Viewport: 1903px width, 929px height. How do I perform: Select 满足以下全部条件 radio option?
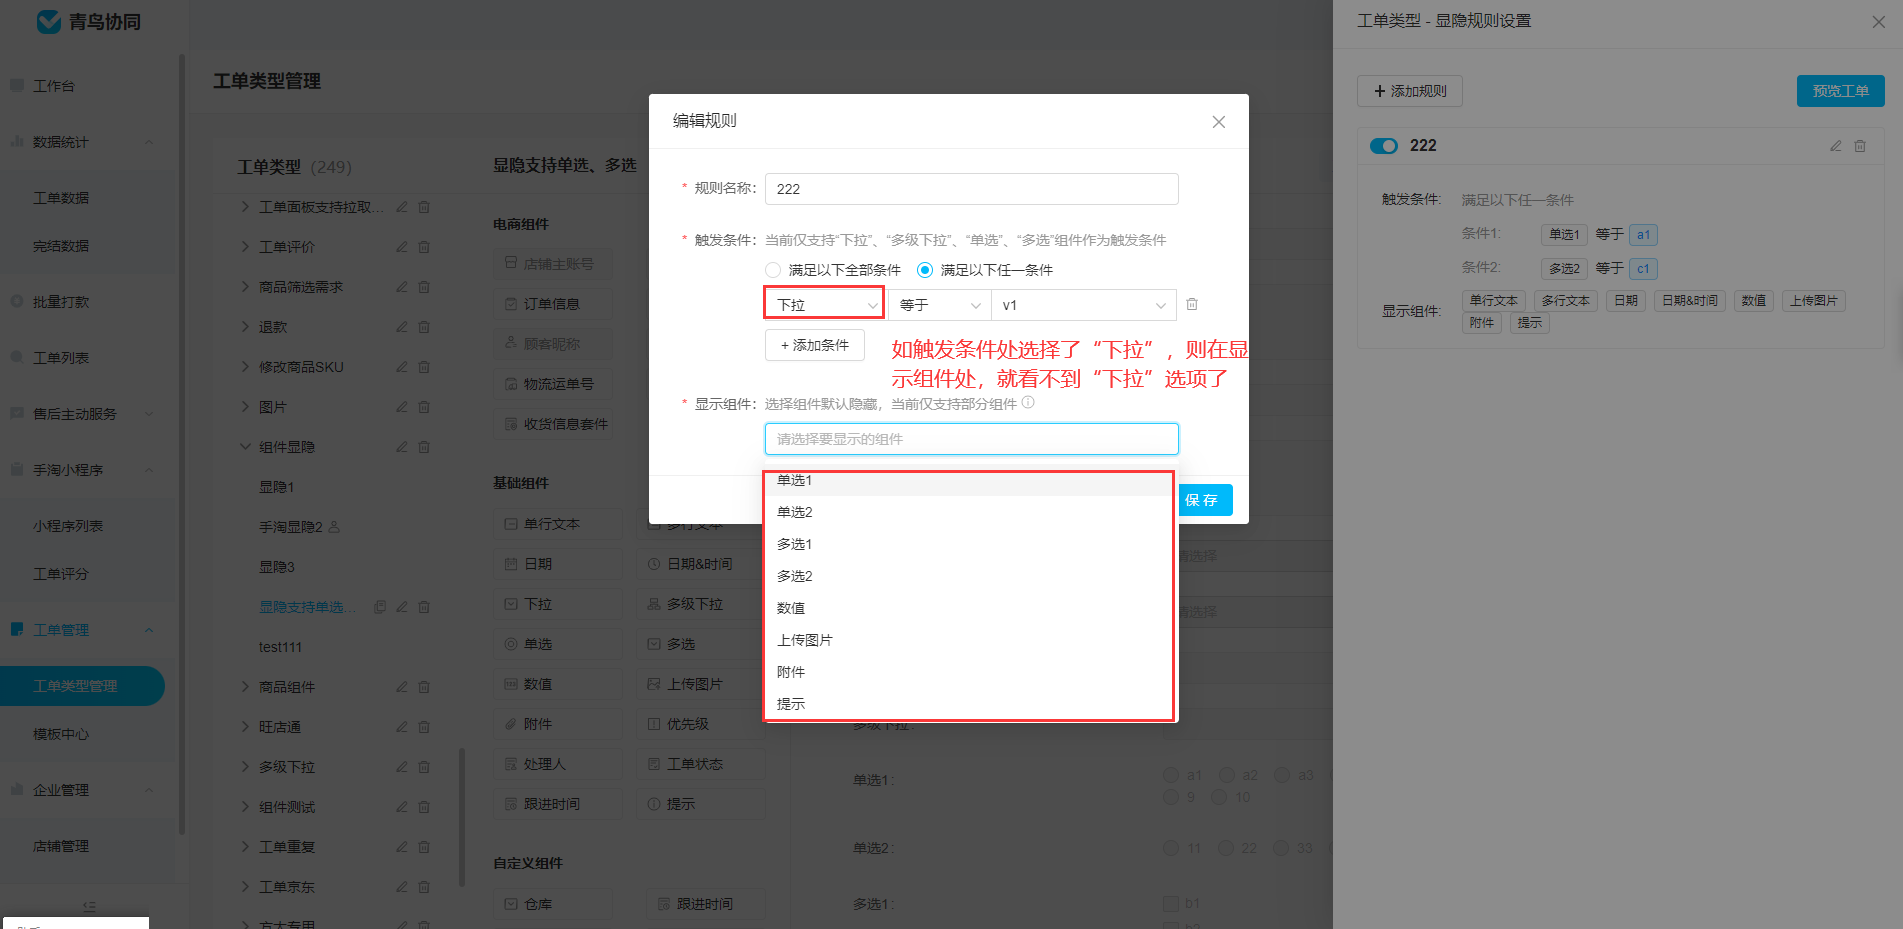pyautogui.click(x=773, y=270)
